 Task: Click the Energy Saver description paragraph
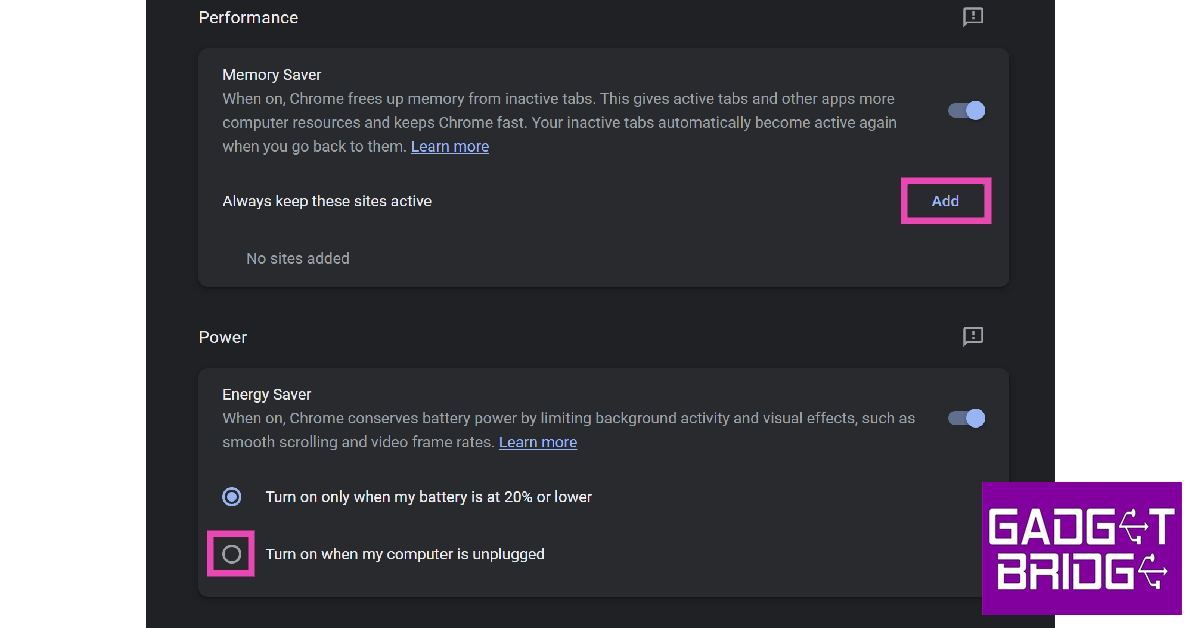[x=568, y=418]
